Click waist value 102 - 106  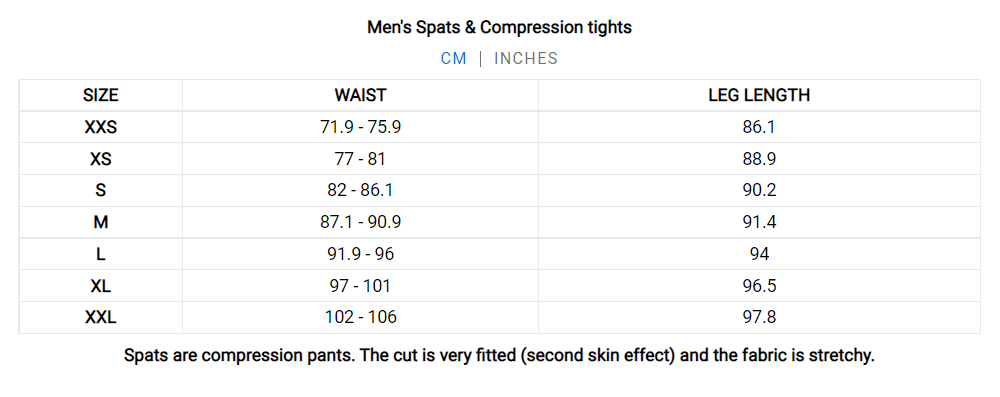[x=360, y=317]
